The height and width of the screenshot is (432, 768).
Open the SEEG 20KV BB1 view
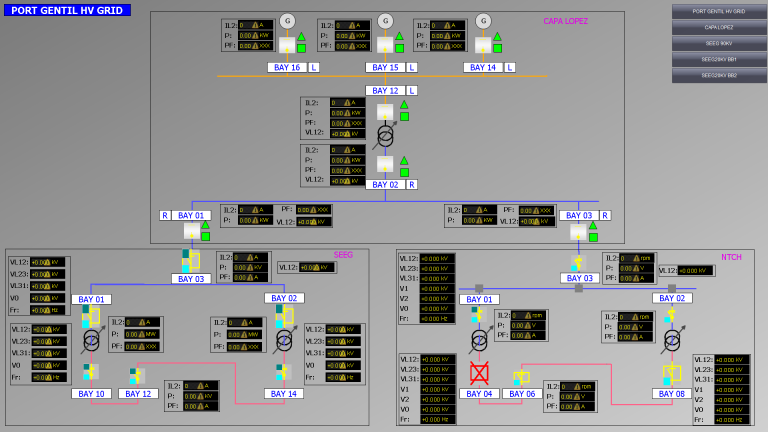718,59
